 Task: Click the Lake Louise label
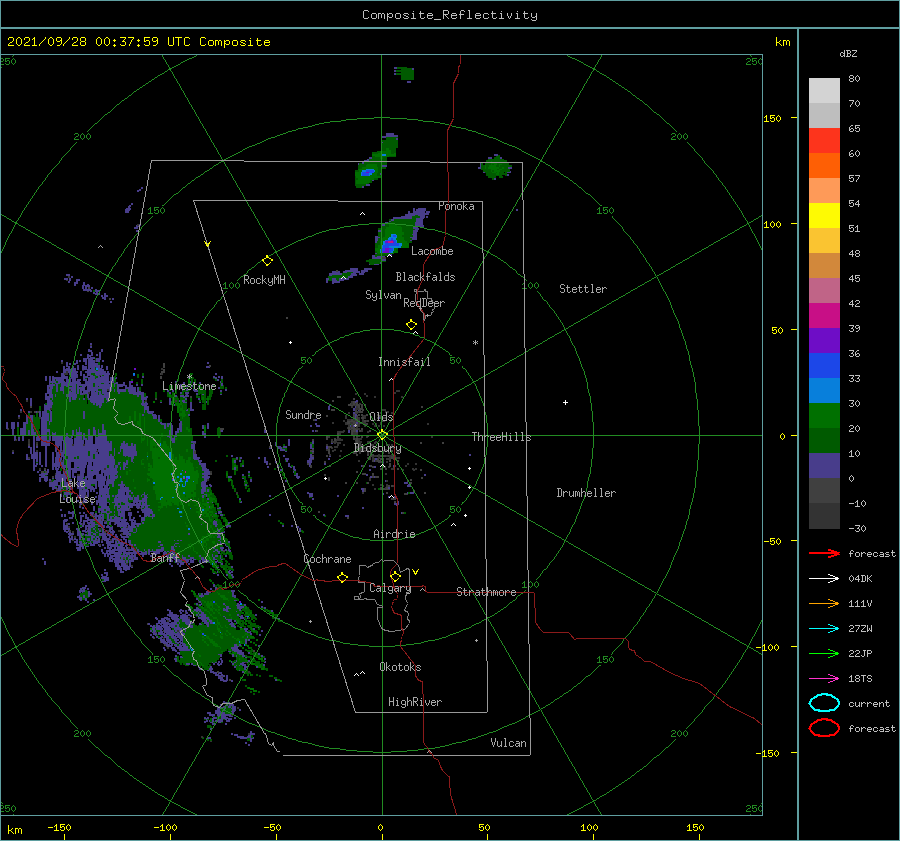[77, 491]
